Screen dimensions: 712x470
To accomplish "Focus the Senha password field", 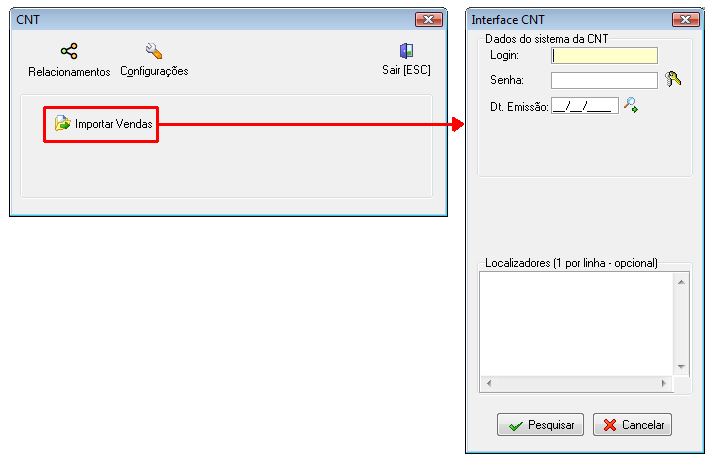I will [x=604, y=80].
